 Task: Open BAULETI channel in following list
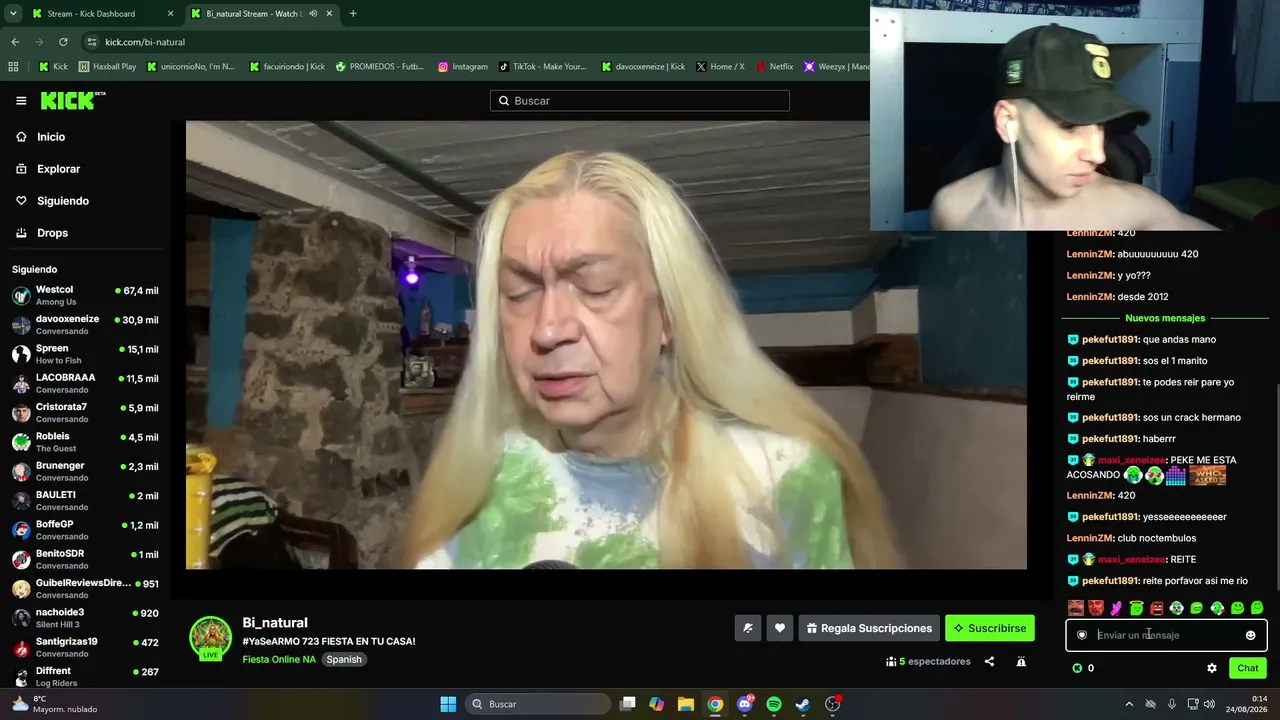point(85,500)
